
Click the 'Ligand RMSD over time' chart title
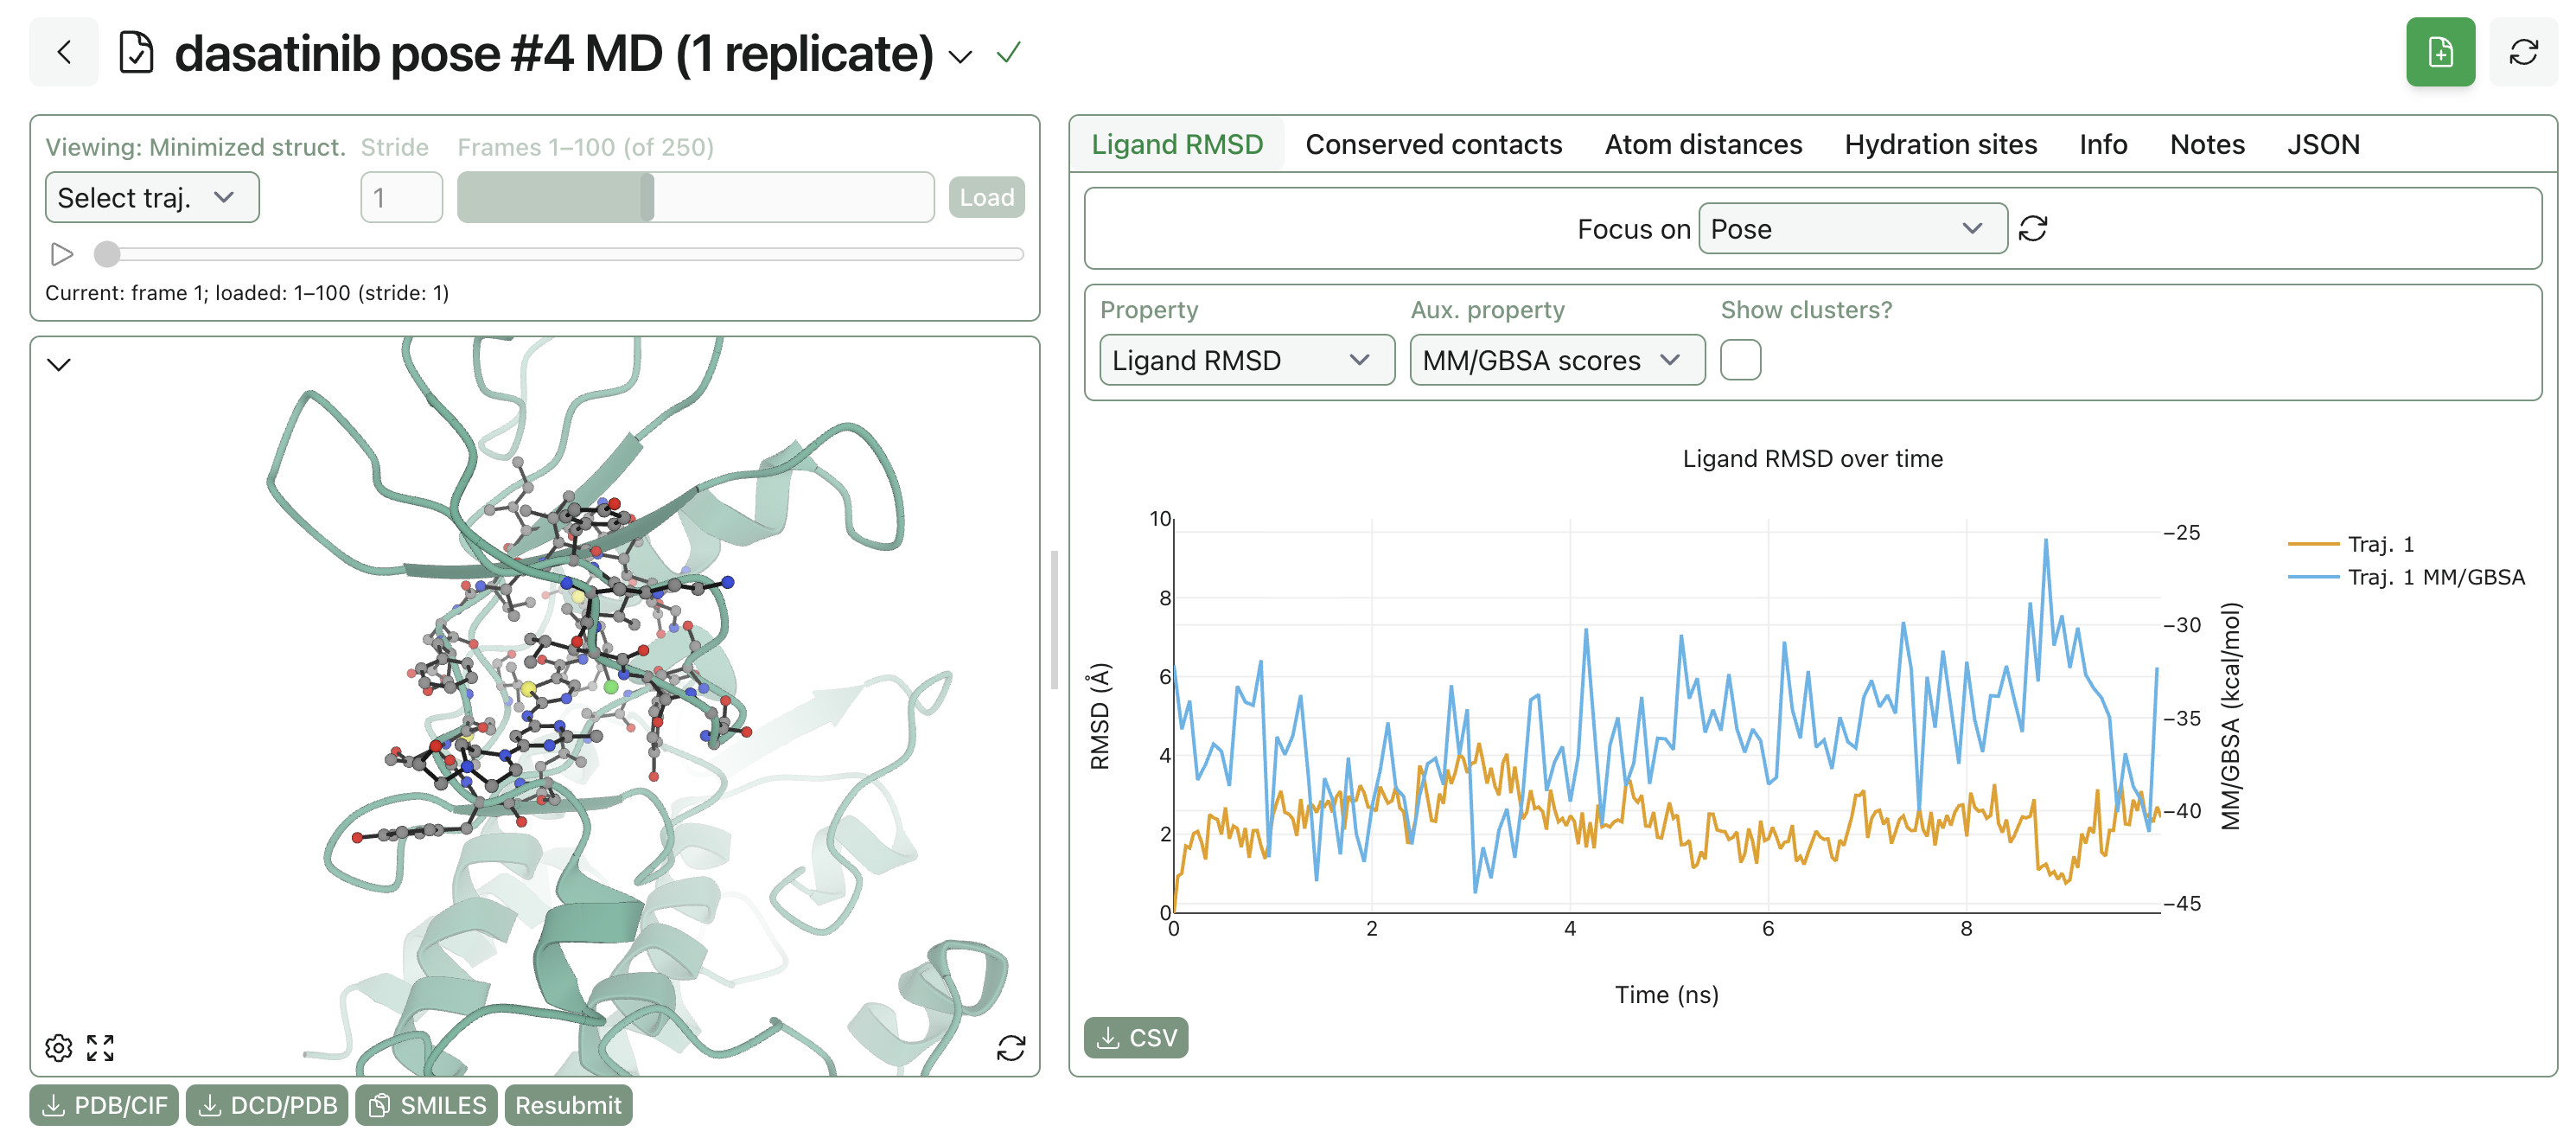(x=1812, y=458)
